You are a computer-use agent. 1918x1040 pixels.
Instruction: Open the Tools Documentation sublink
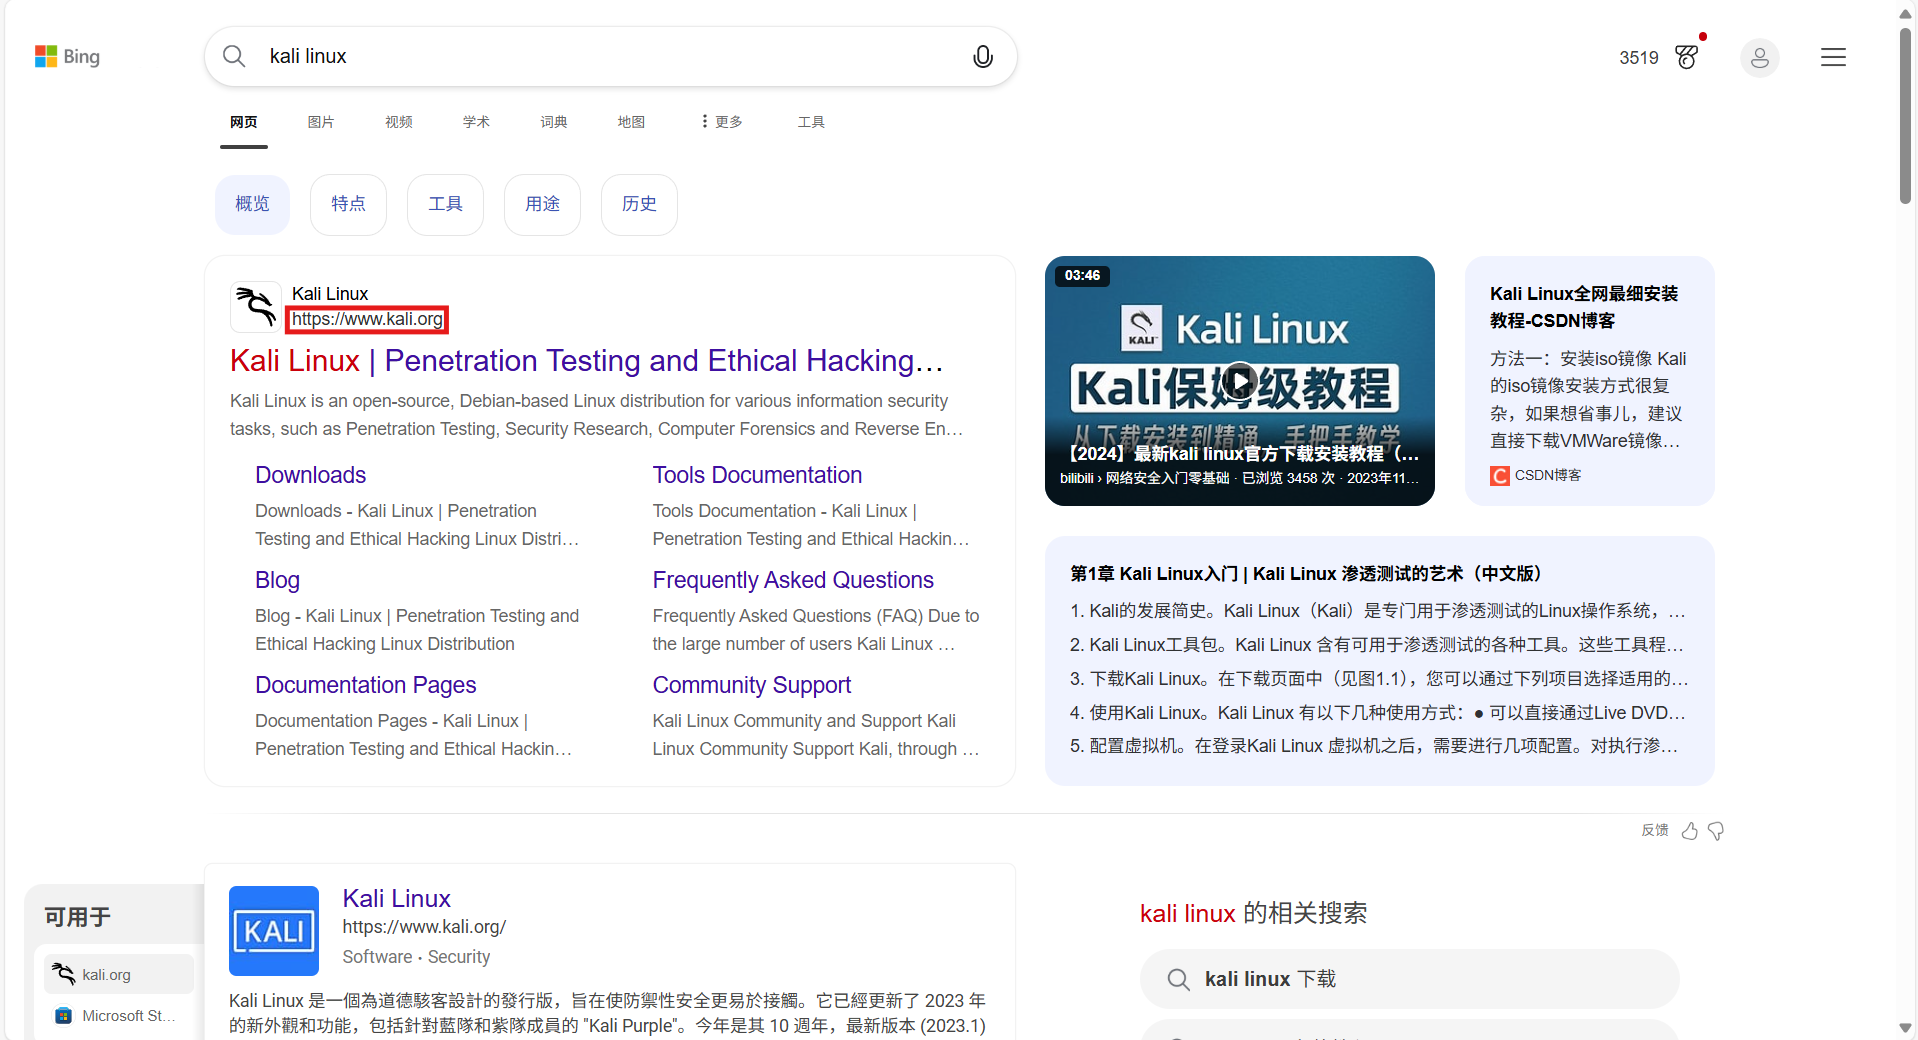(x=757, y=475)
